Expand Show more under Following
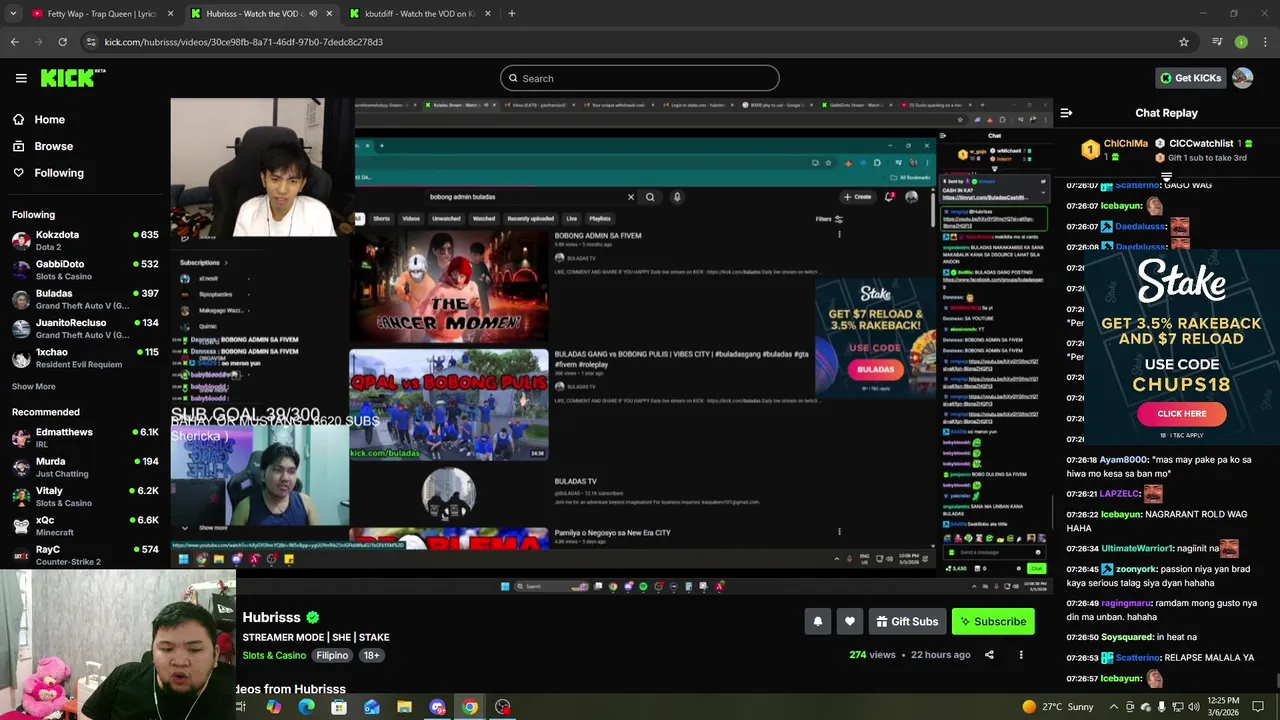The height and width of the screenshot is (720, 1280). (x=33, y=386)
